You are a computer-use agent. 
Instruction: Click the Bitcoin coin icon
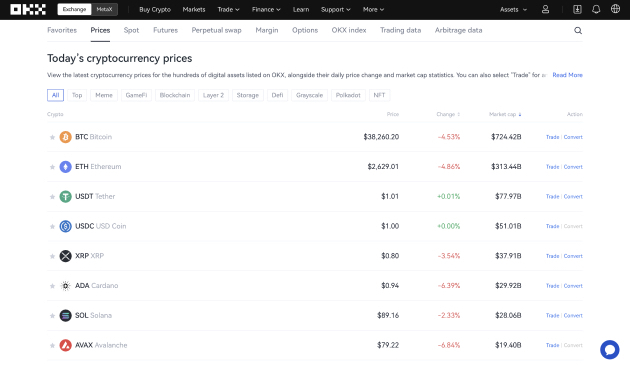(65, 137)
